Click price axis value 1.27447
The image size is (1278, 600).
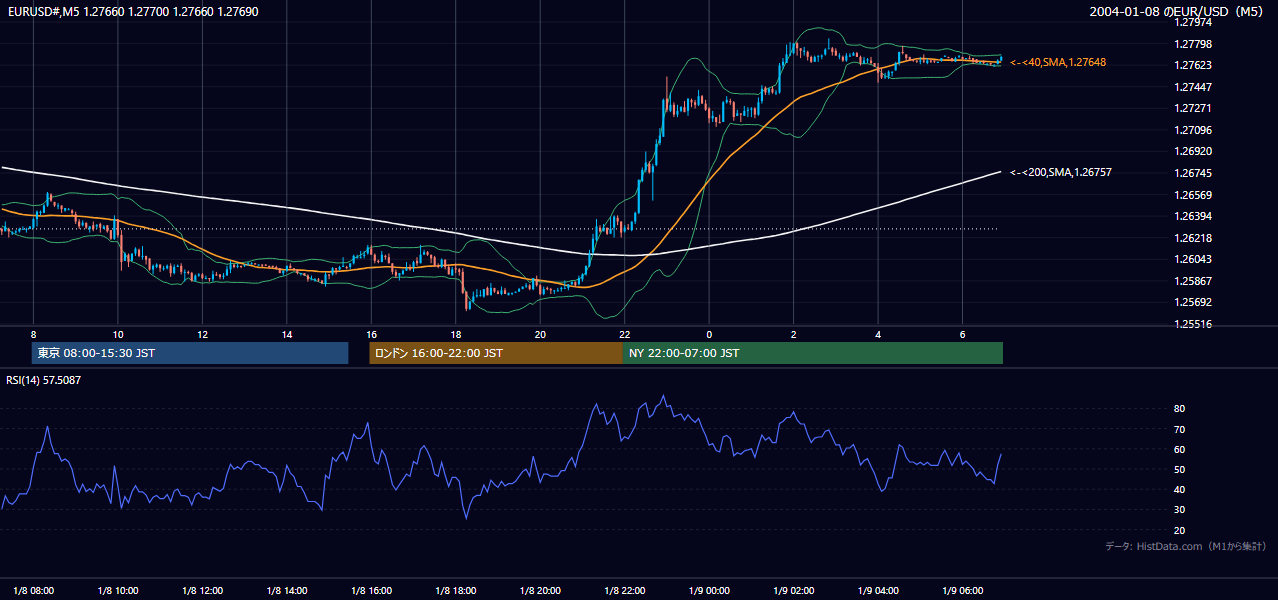pyautogui.click(x=1192, y=87)
